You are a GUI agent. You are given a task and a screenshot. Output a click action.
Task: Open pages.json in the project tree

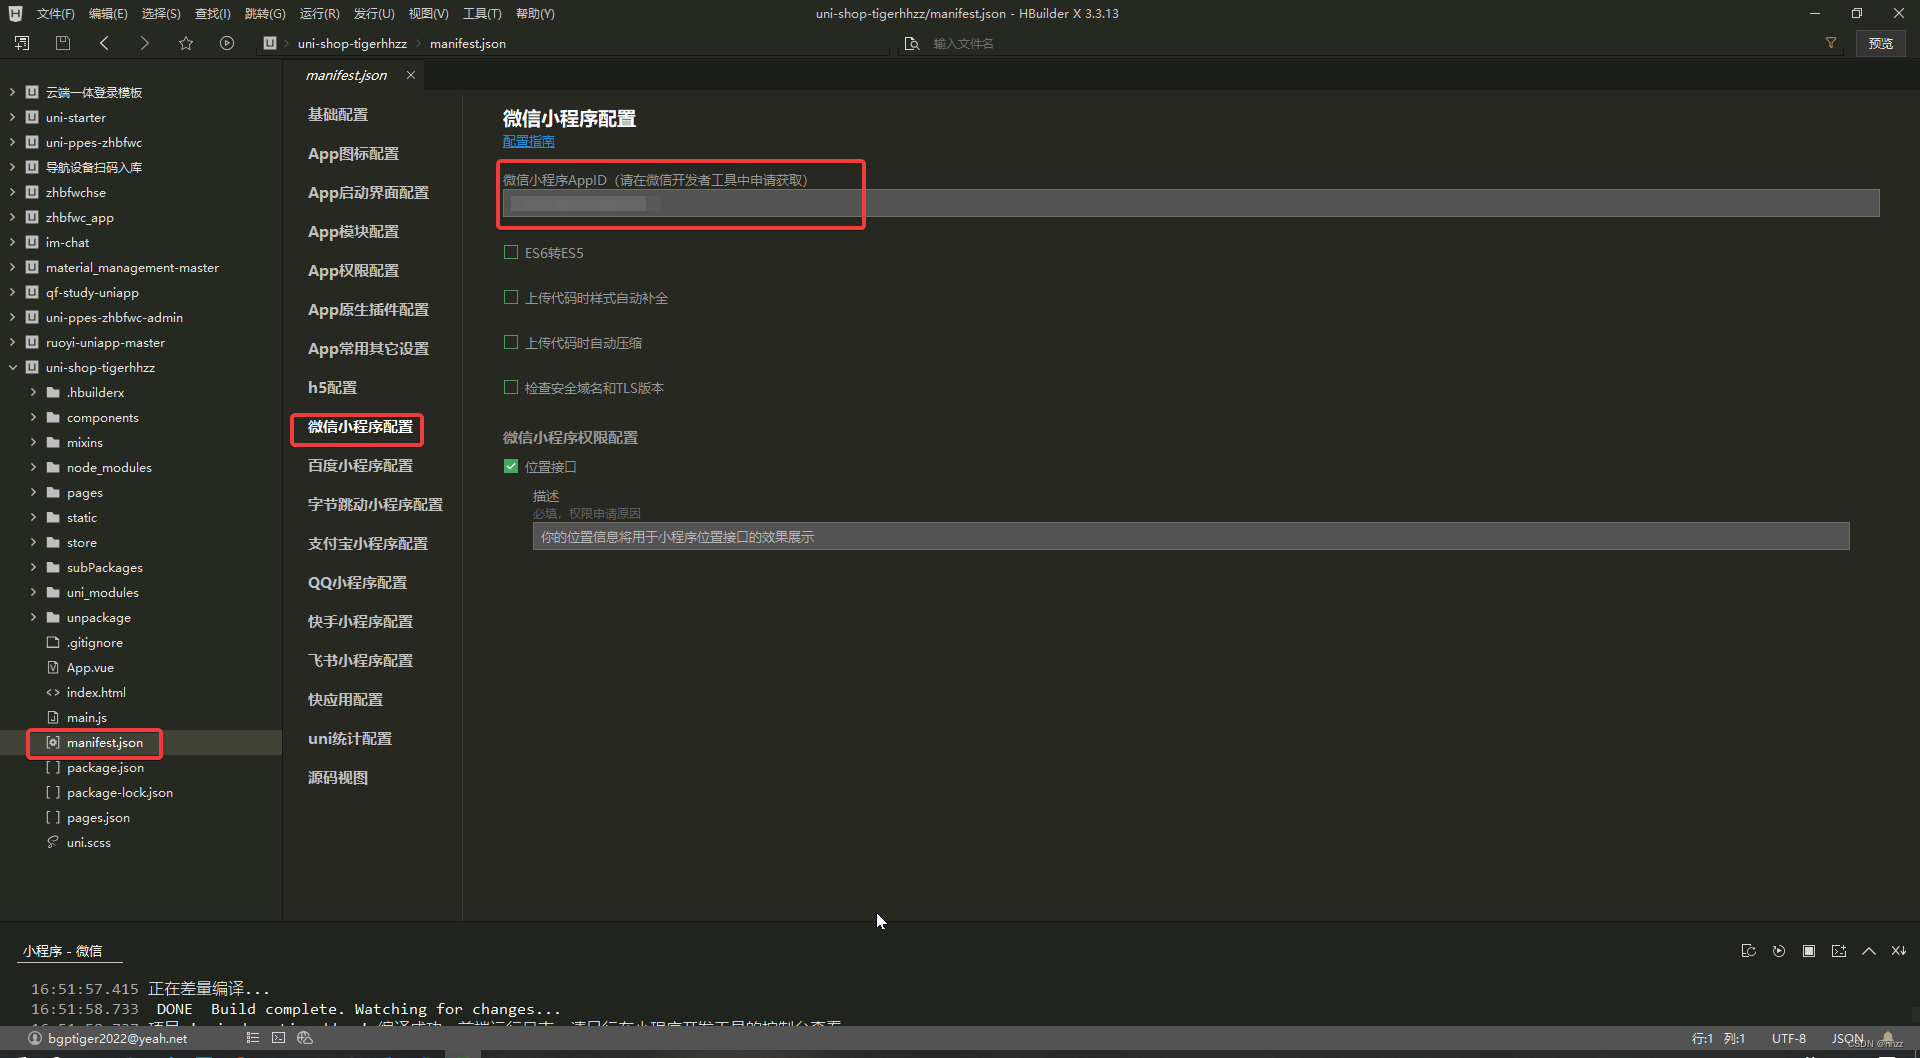tap(98, 817)
